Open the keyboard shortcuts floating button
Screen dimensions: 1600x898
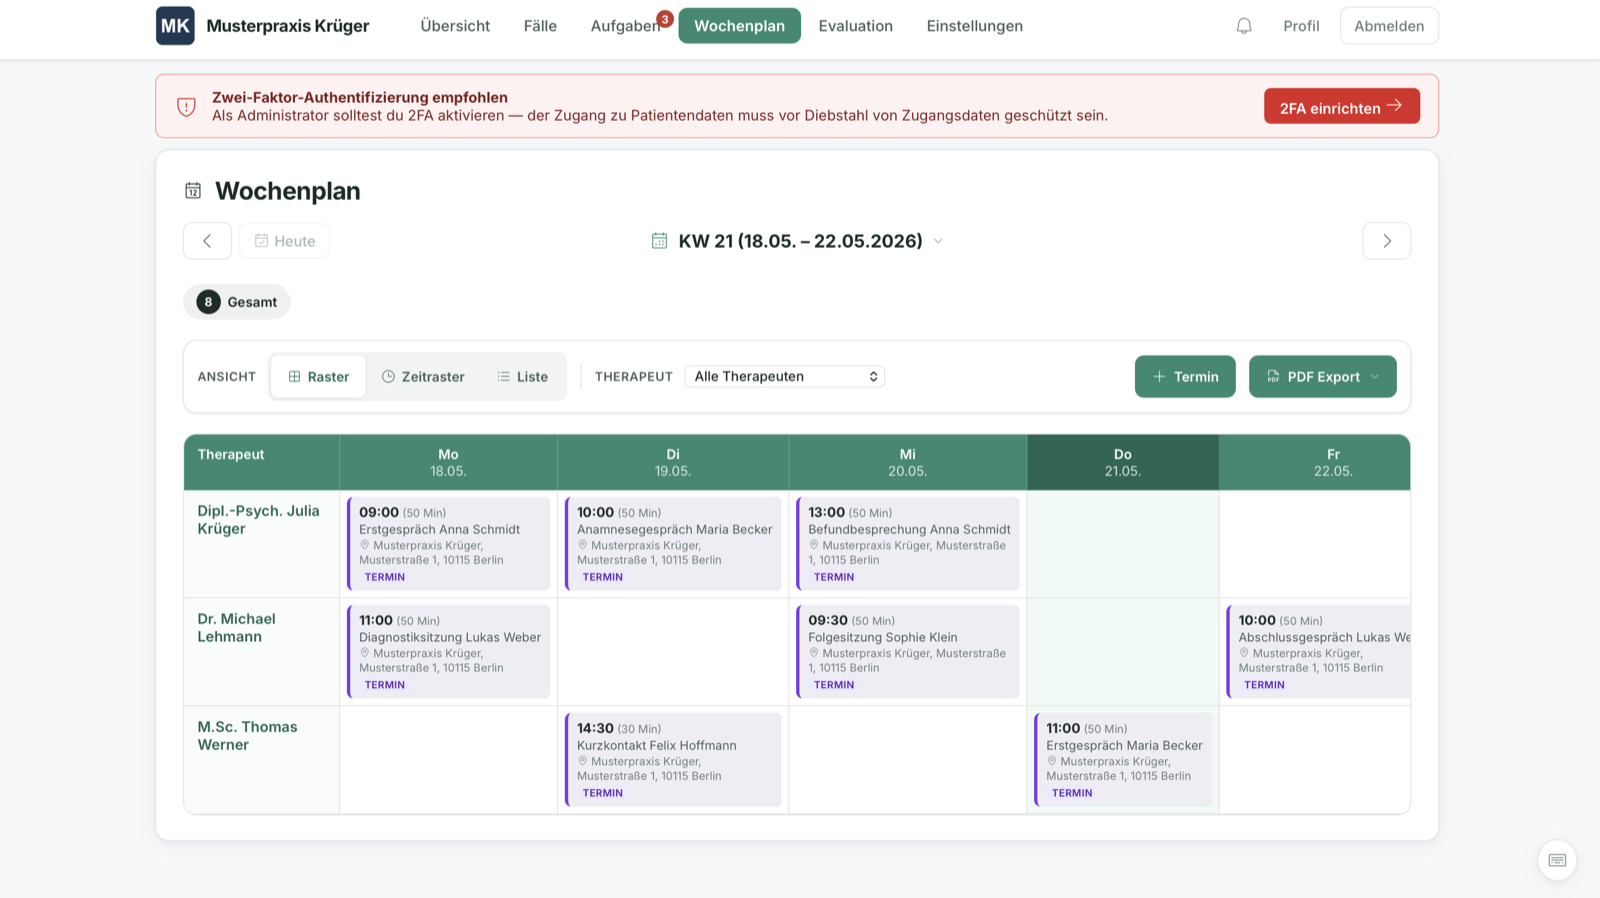(x=1557, y=860)
